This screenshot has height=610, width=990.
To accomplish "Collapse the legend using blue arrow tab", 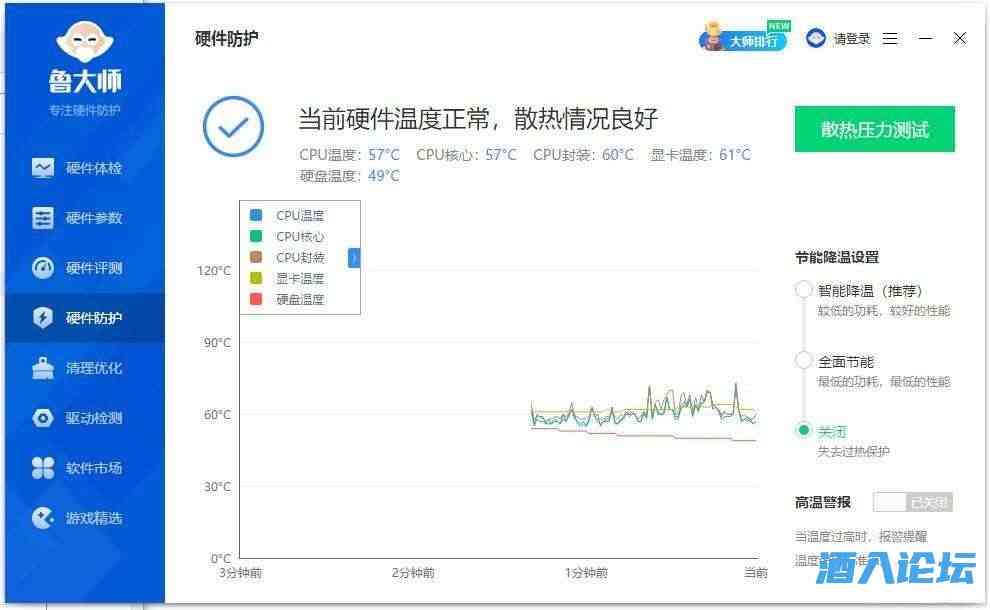I will [x=354, y=258].
